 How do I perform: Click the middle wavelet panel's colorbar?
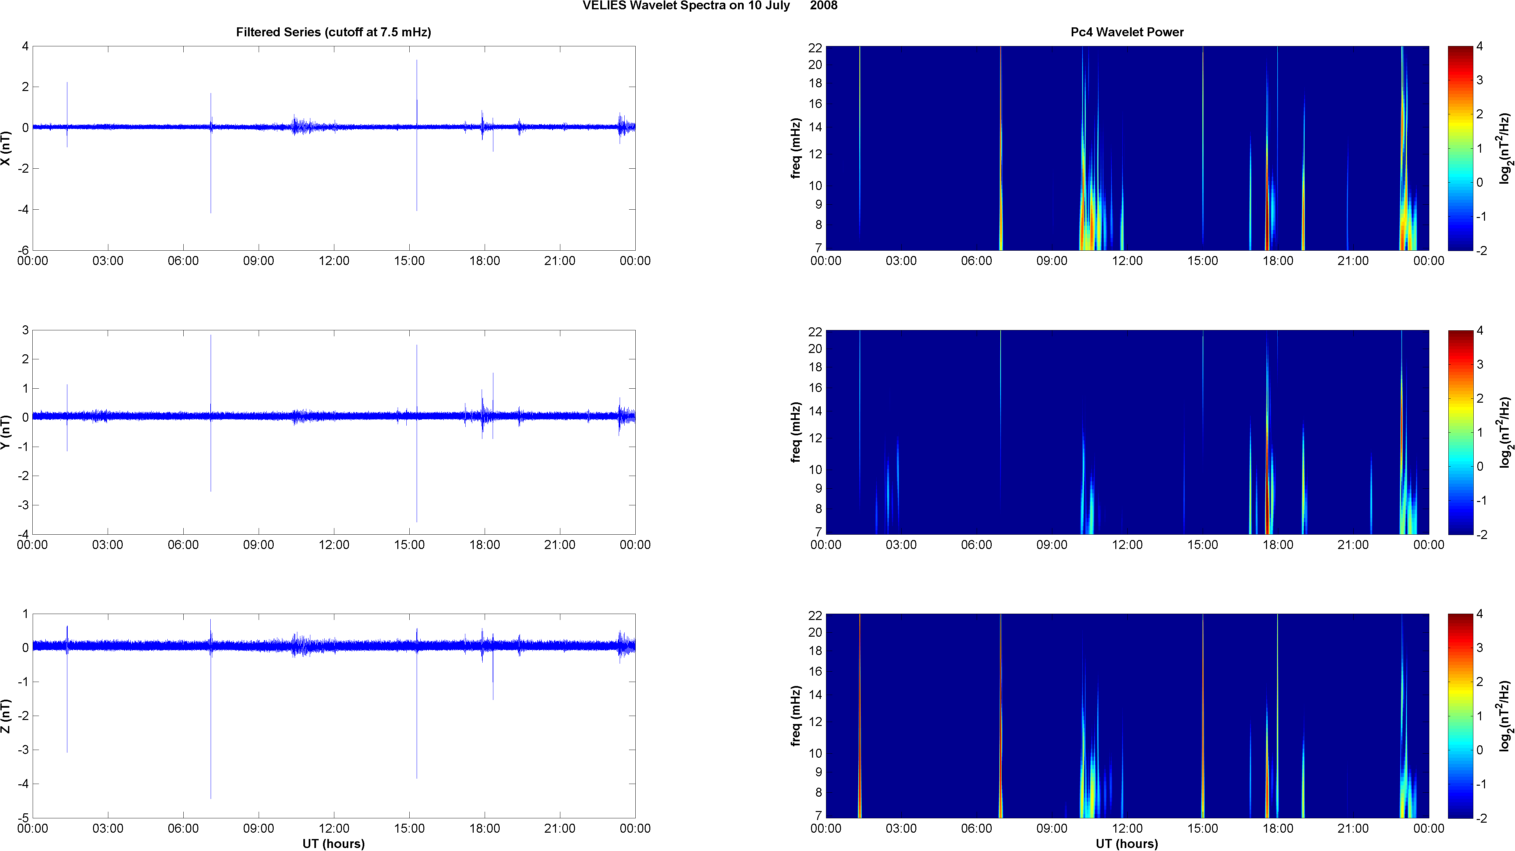click(x=1460, y=432)
